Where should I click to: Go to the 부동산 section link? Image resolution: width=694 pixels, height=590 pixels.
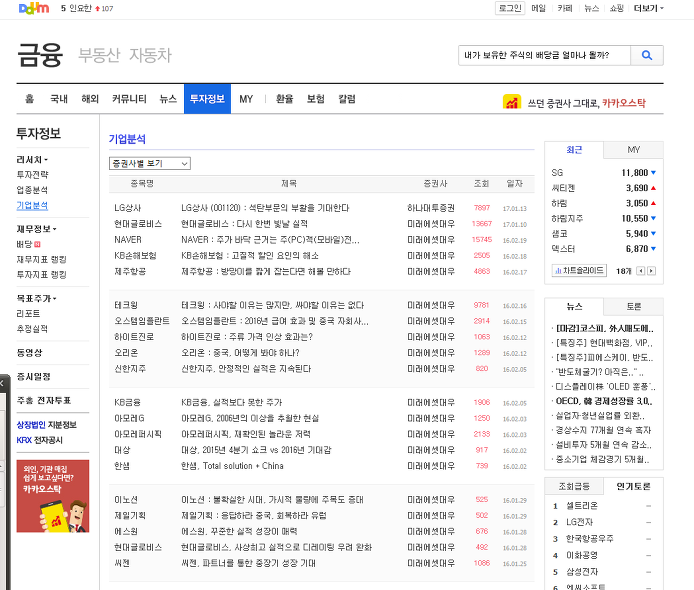coord(100,55)
